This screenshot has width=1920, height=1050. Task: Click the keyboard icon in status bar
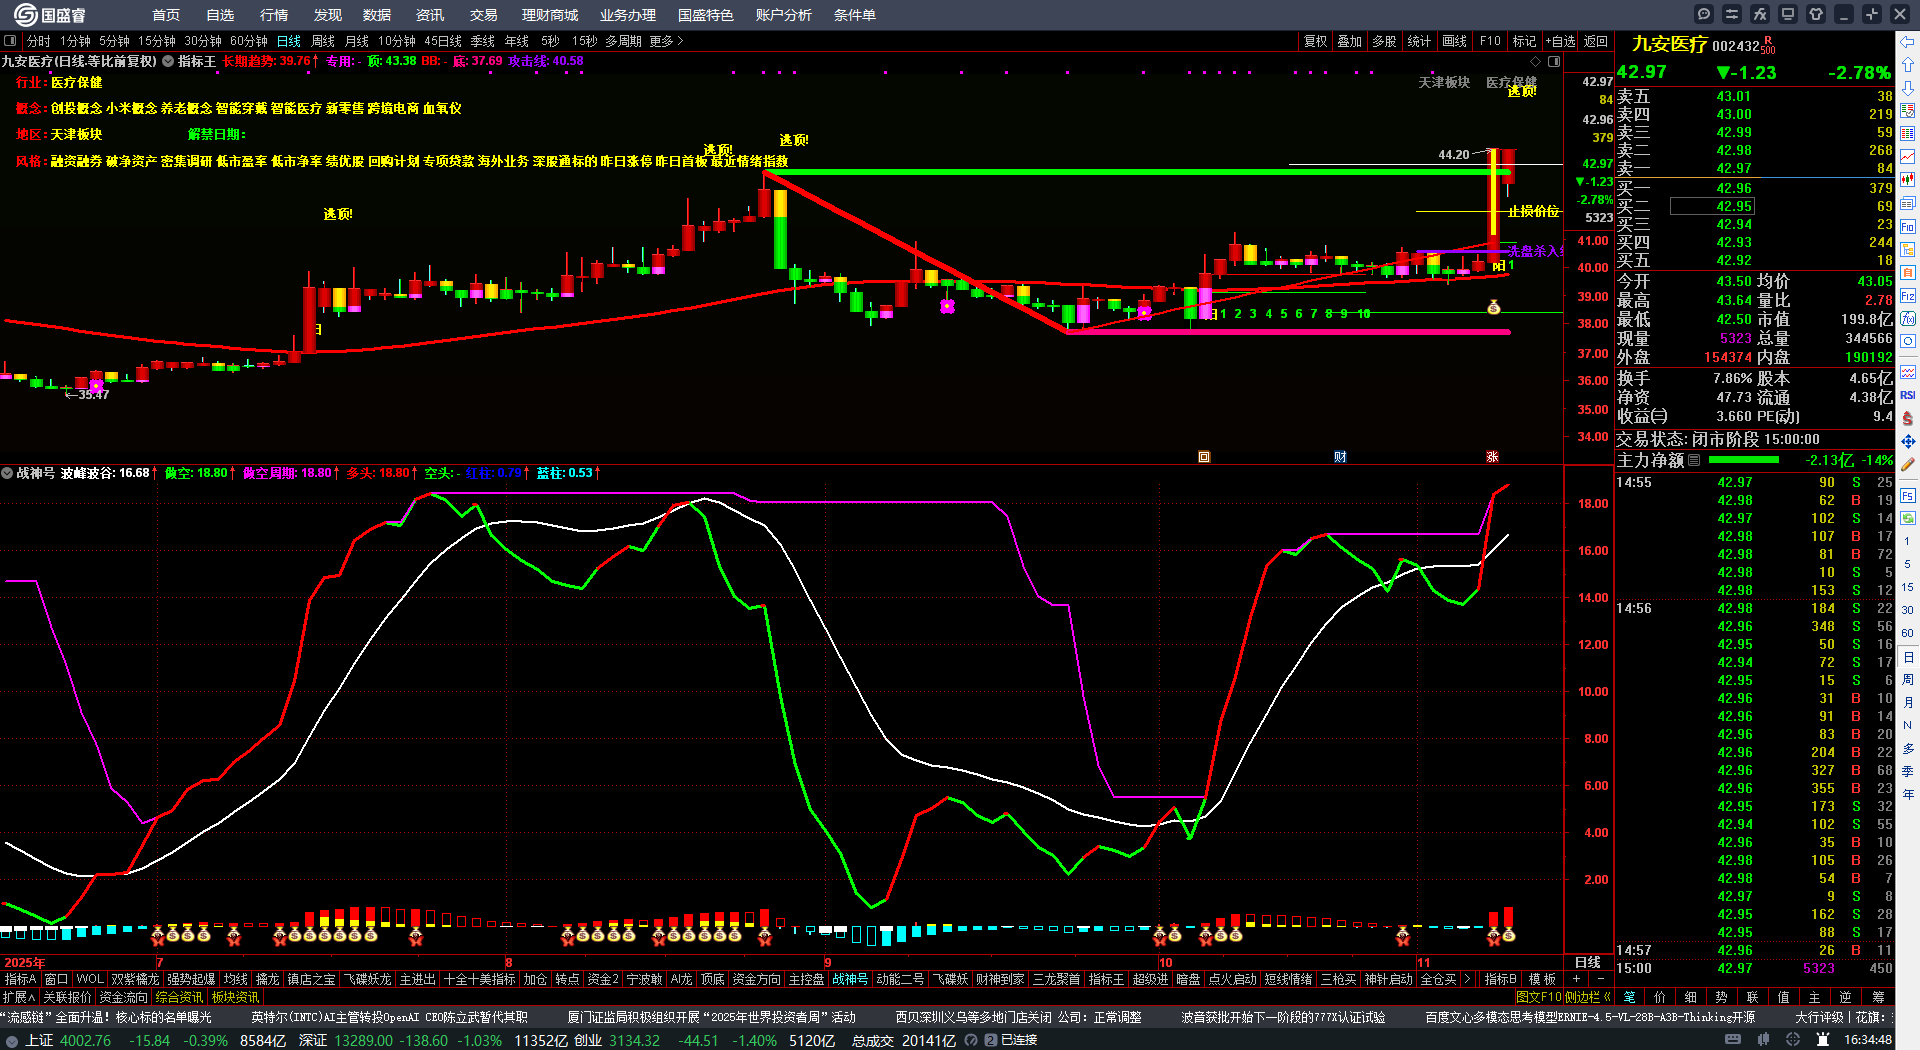coord(1733,1040)
